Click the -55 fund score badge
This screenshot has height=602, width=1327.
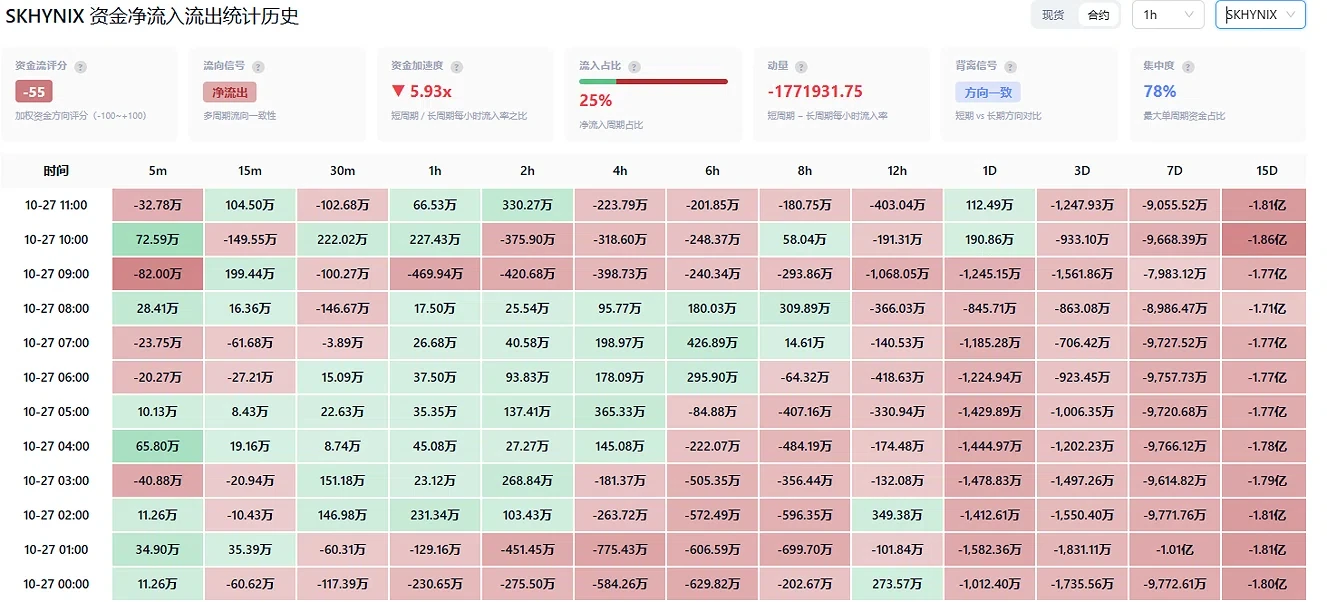[34, 92]
